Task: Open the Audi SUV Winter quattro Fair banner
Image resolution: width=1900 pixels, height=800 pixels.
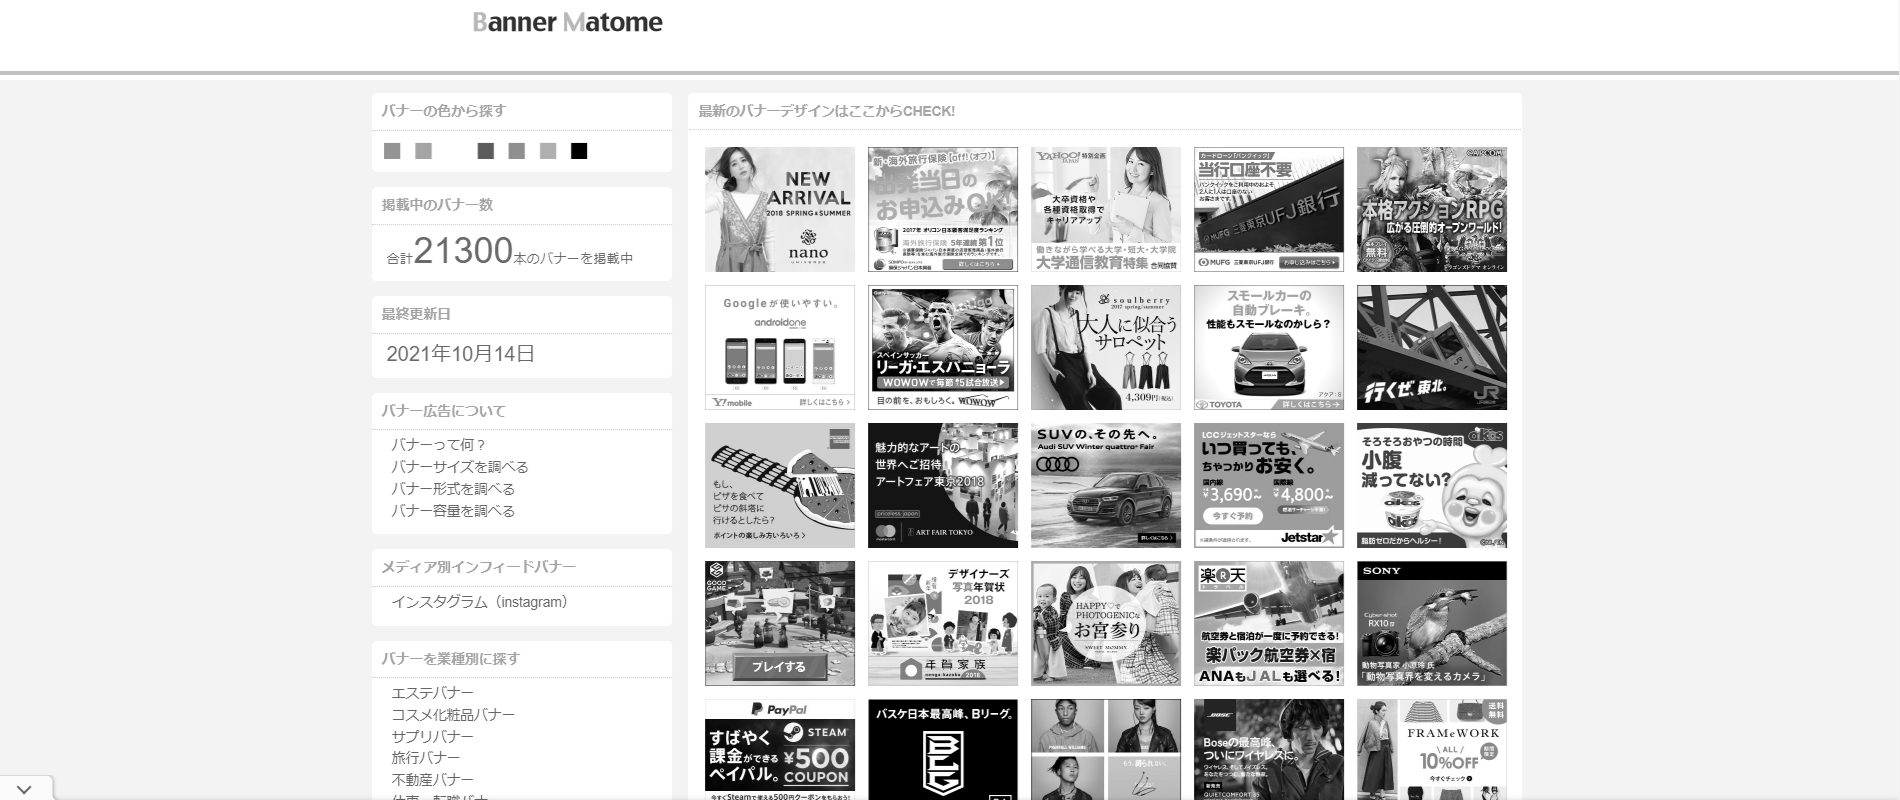Action: (1105, 485)
